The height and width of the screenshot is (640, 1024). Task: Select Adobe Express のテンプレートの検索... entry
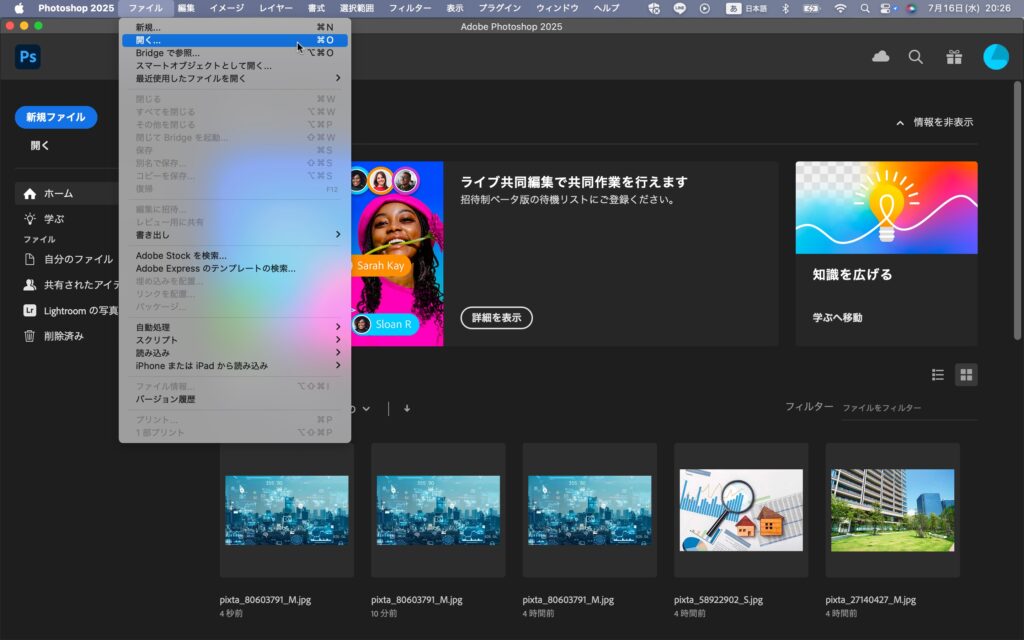click(235, 268)
